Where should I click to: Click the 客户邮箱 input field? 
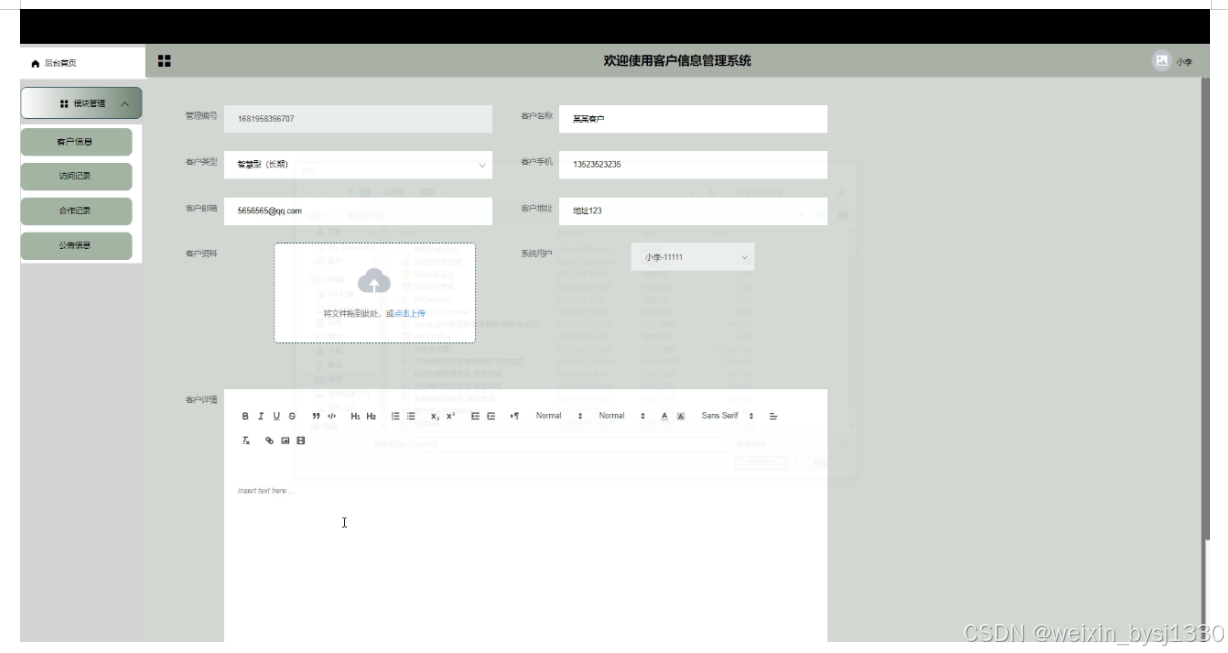coord(358,211)
